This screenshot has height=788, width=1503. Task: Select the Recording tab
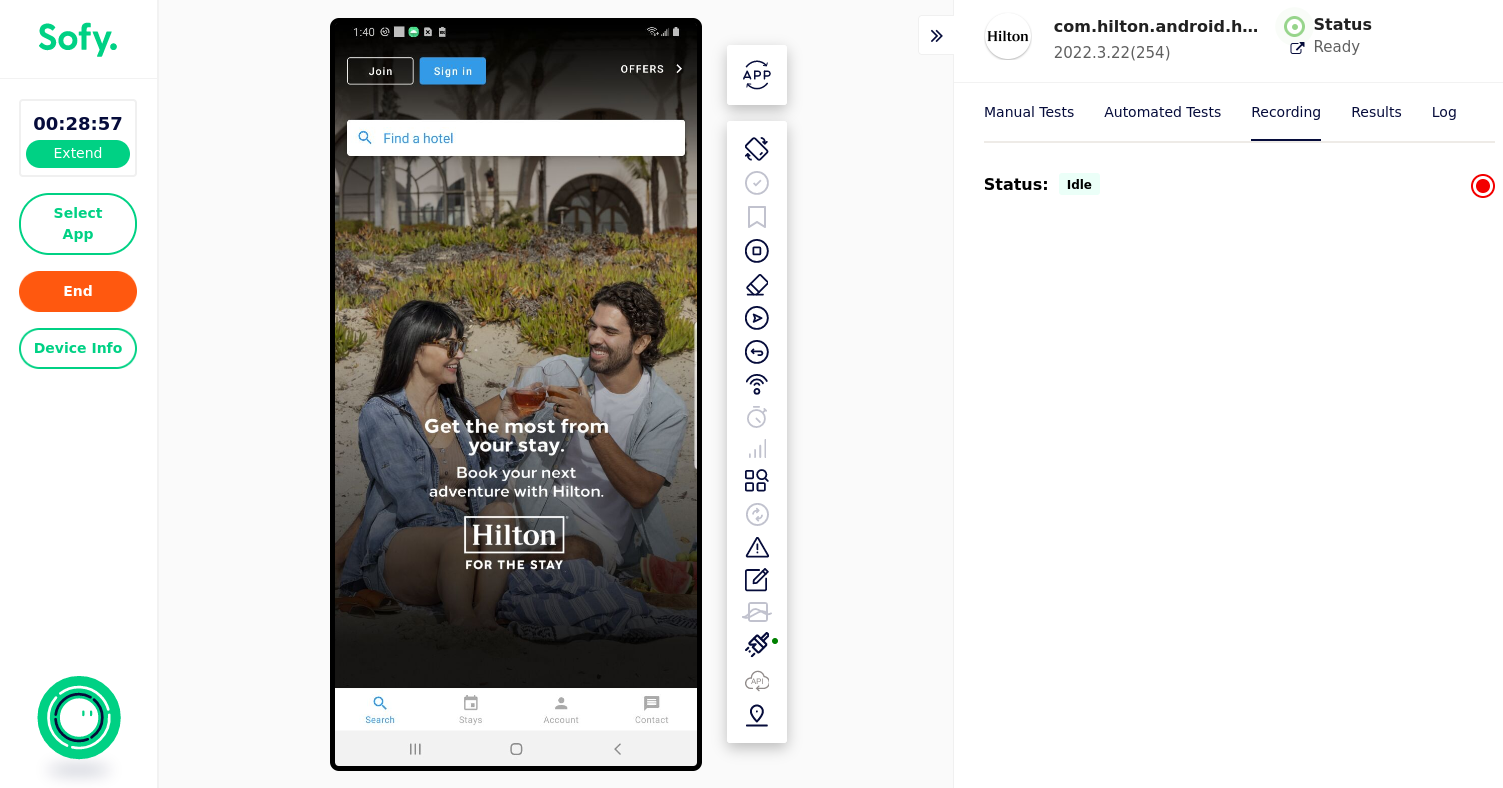[1286, 112]
